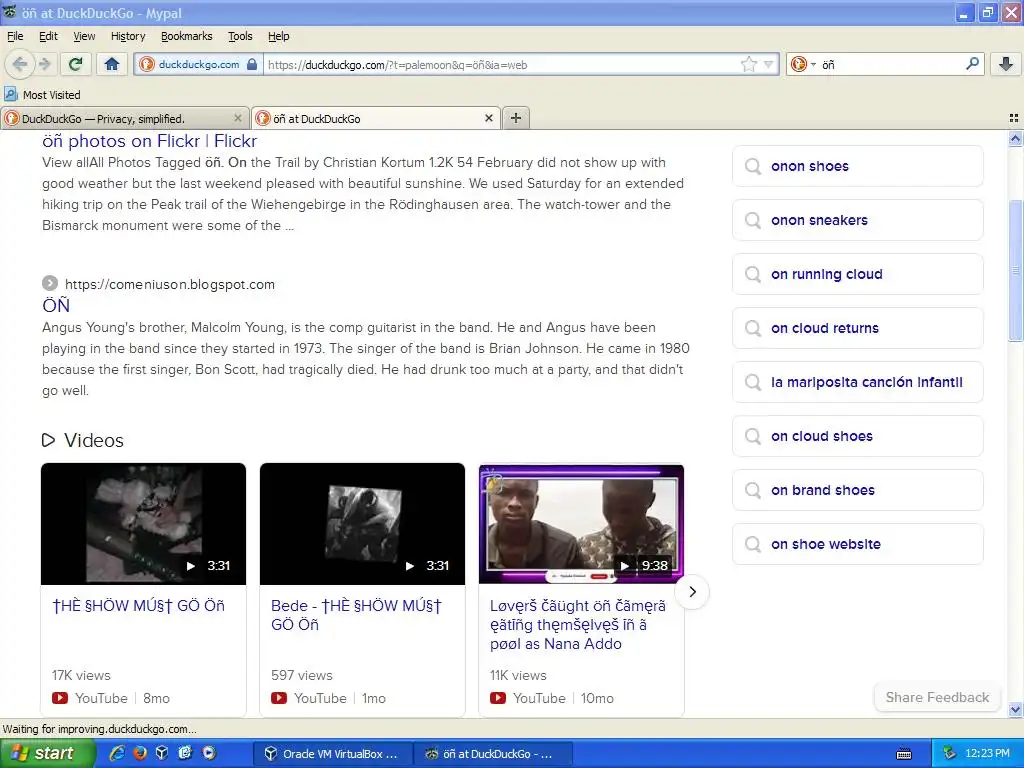This screenshot has width=1024, height=768.
Task: Open the Help menu
Action: click(x=279, y=36)
